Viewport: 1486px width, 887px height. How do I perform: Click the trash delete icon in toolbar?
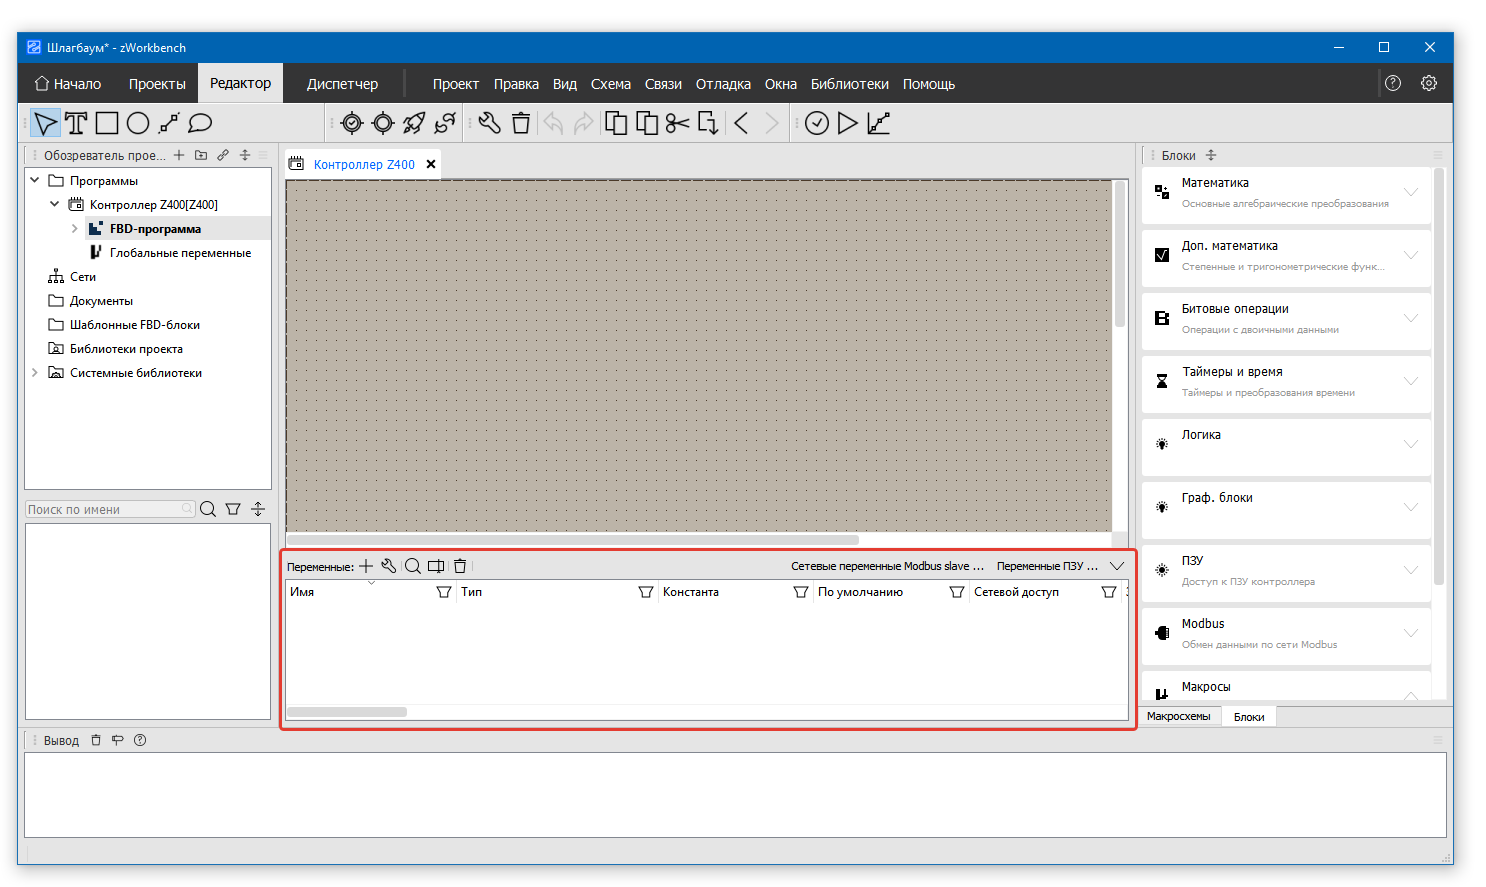point(521,123)
